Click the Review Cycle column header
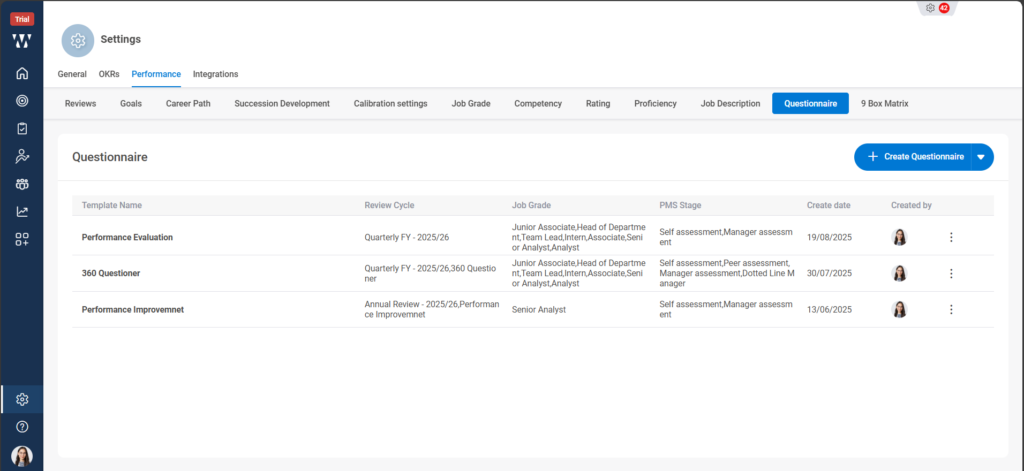Image resolution: width=1024 pixels, height=471 pixels. click(389, 205)
